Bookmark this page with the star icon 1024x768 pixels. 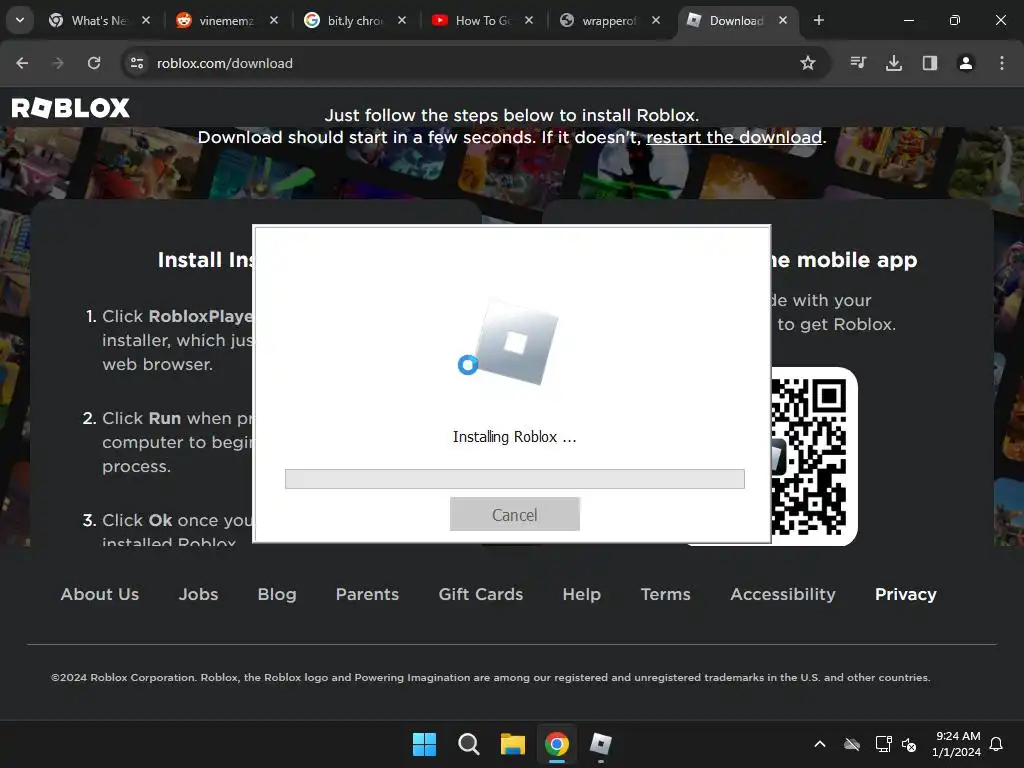click(x=808, y=63)
